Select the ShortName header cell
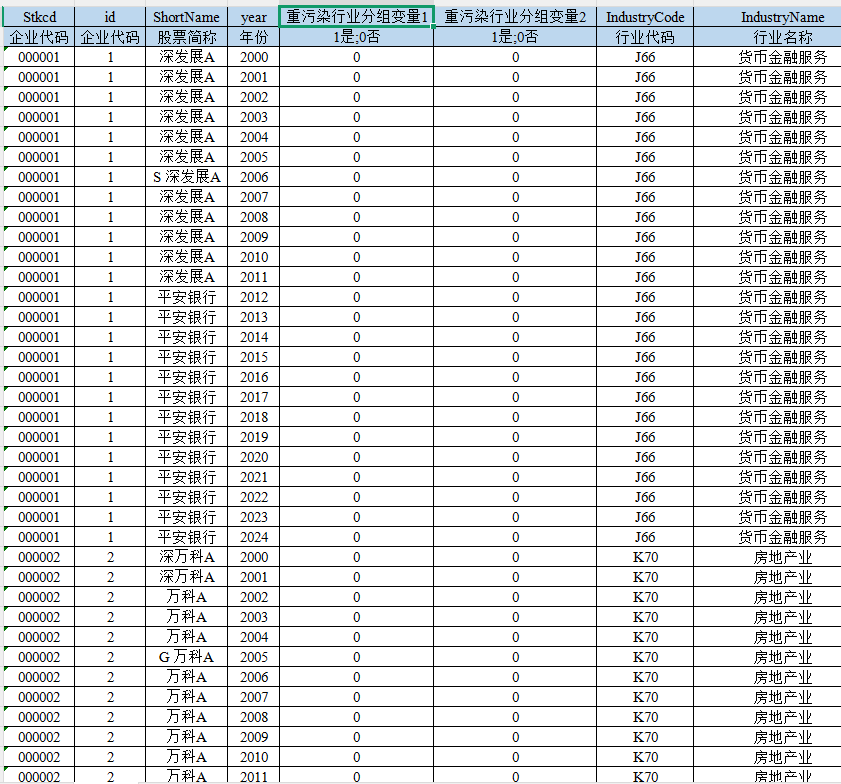Viewport: 841px width, 784px height. pos(186,17)
